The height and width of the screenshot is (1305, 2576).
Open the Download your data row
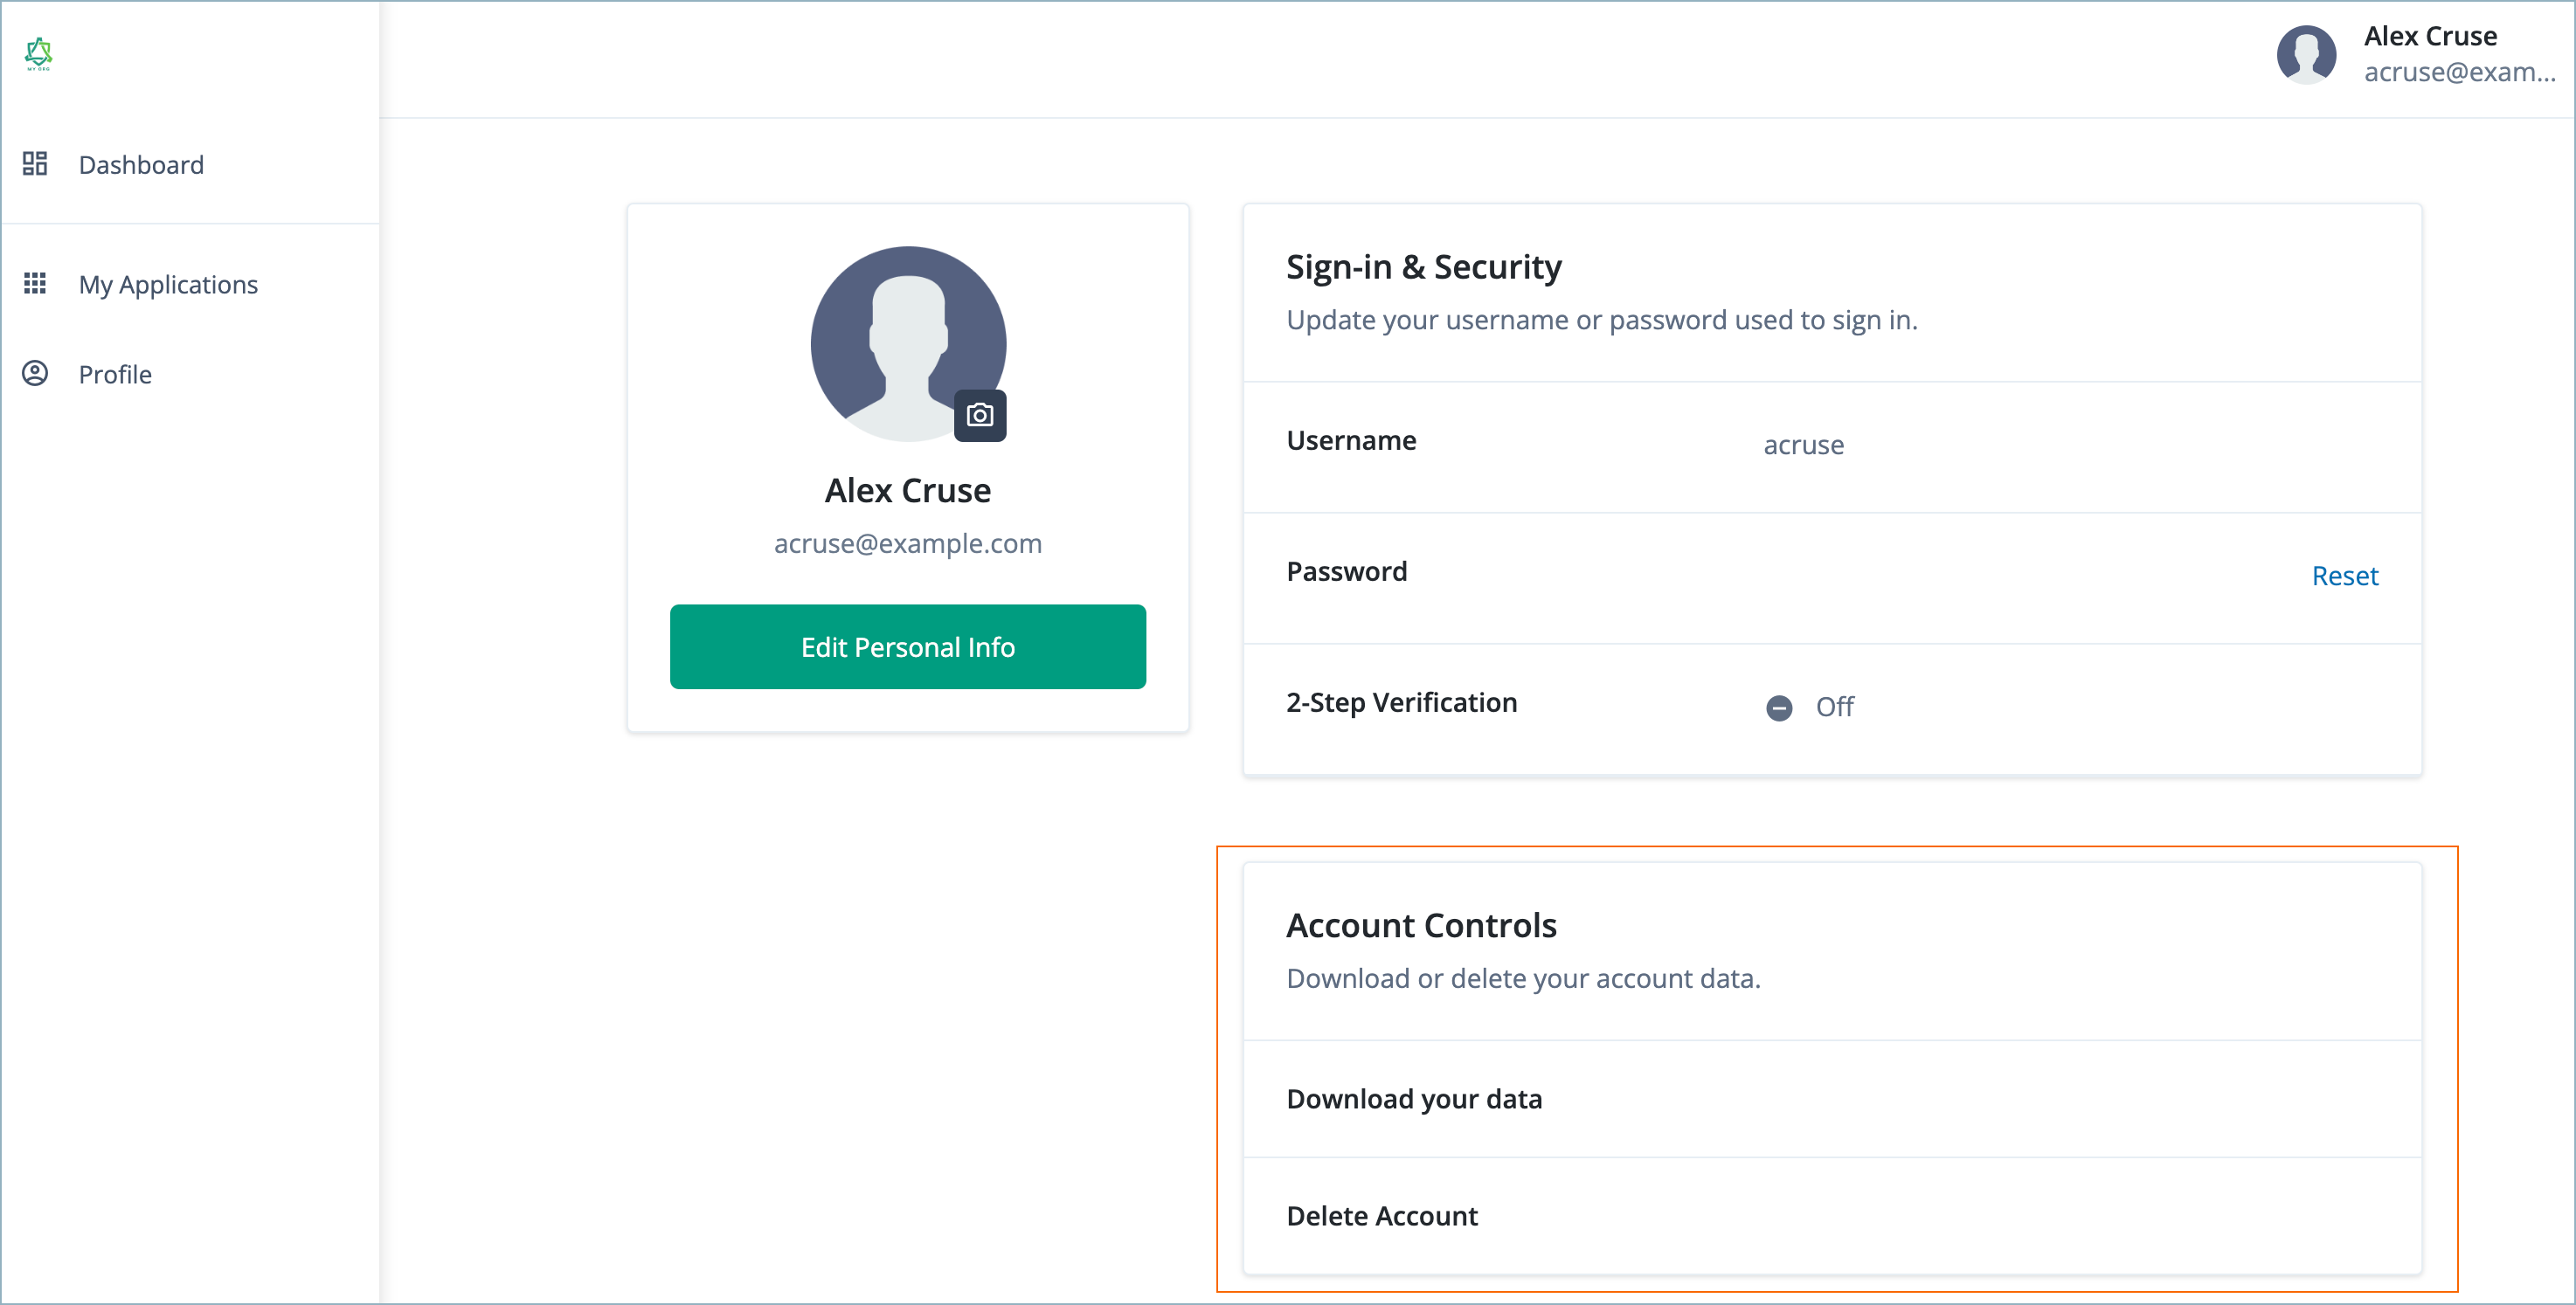1413,1099
